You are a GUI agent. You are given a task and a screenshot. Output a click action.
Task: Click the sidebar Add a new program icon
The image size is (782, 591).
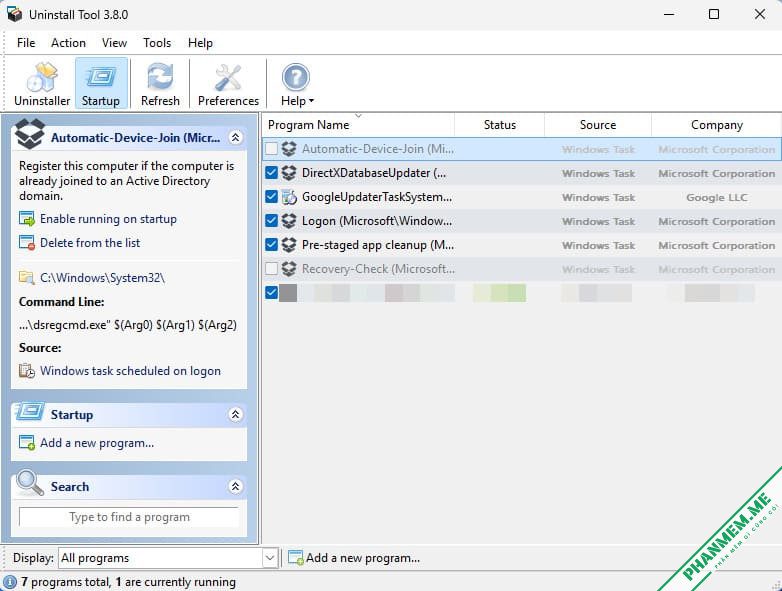point(26,442)
